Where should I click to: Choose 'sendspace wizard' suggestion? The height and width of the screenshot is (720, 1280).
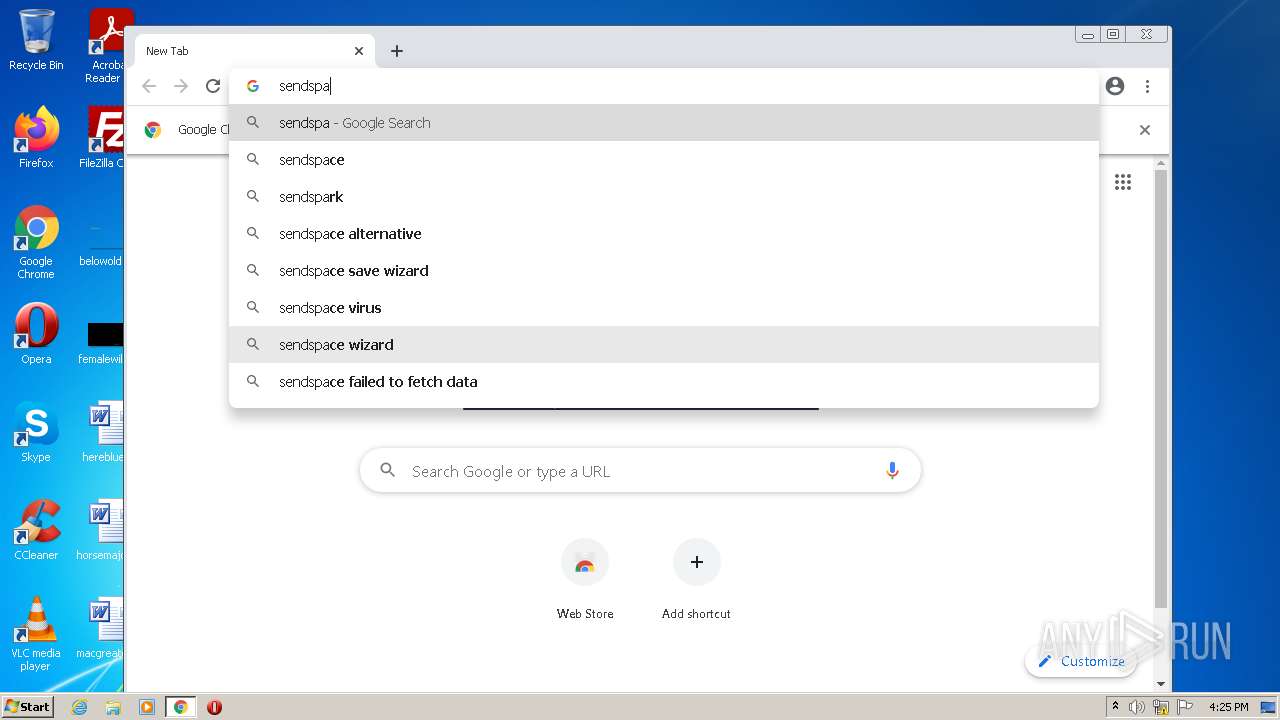(664, 345)
